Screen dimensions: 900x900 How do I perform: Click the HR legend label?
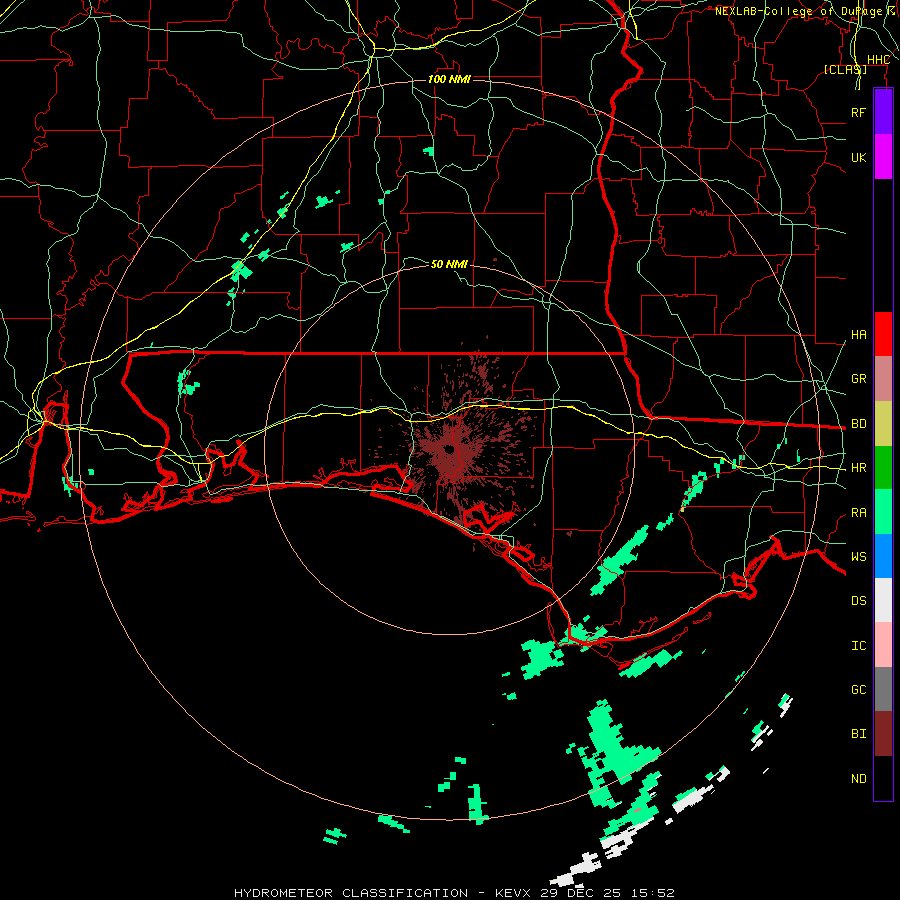pyautogui.click(x=858, y=468)
